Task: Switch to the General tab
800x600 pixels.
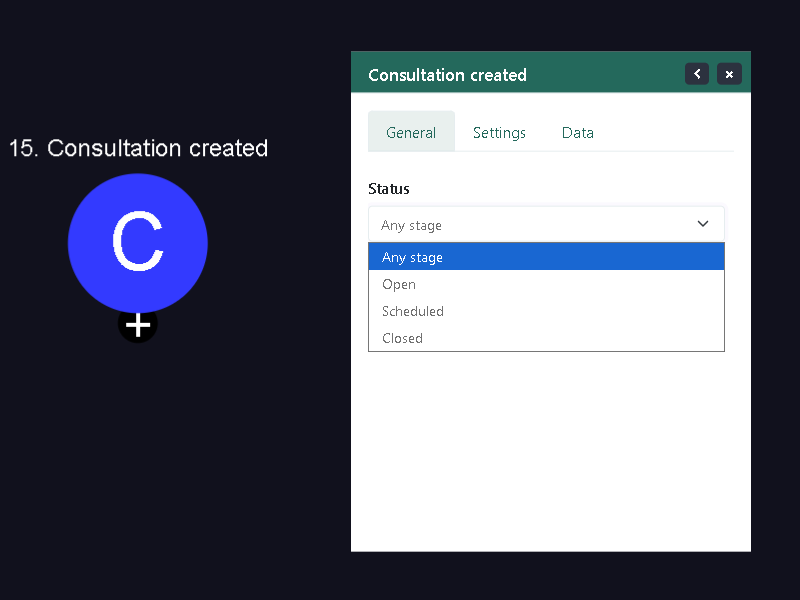Action: [x=411, y=132]
